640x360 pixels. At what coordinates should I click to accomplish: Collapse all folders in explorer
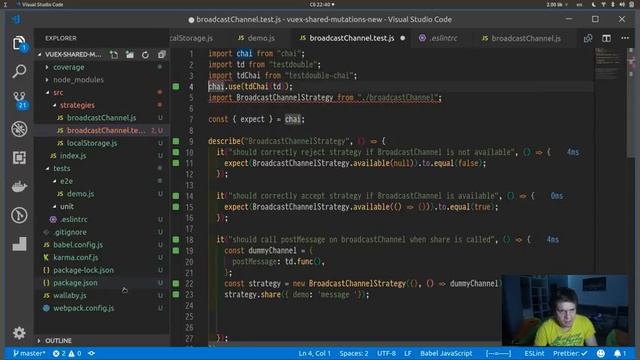pos(162,55)
